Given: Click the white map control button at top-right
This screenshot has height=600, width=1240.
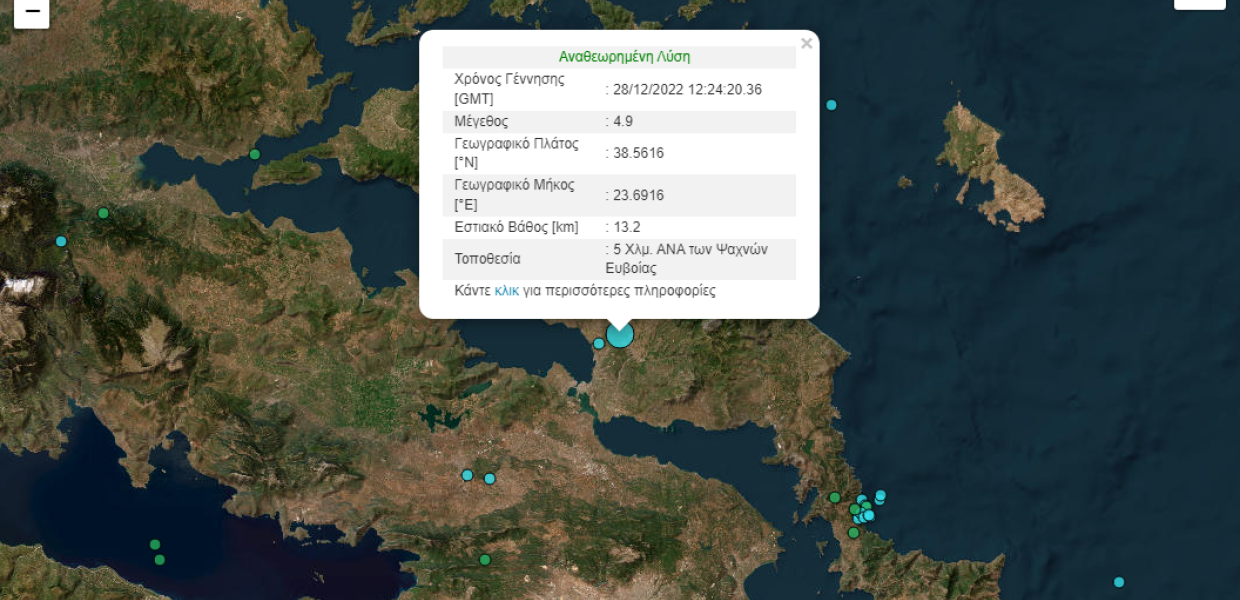Looking at the screenshot, I should [x=1200, y=3].
